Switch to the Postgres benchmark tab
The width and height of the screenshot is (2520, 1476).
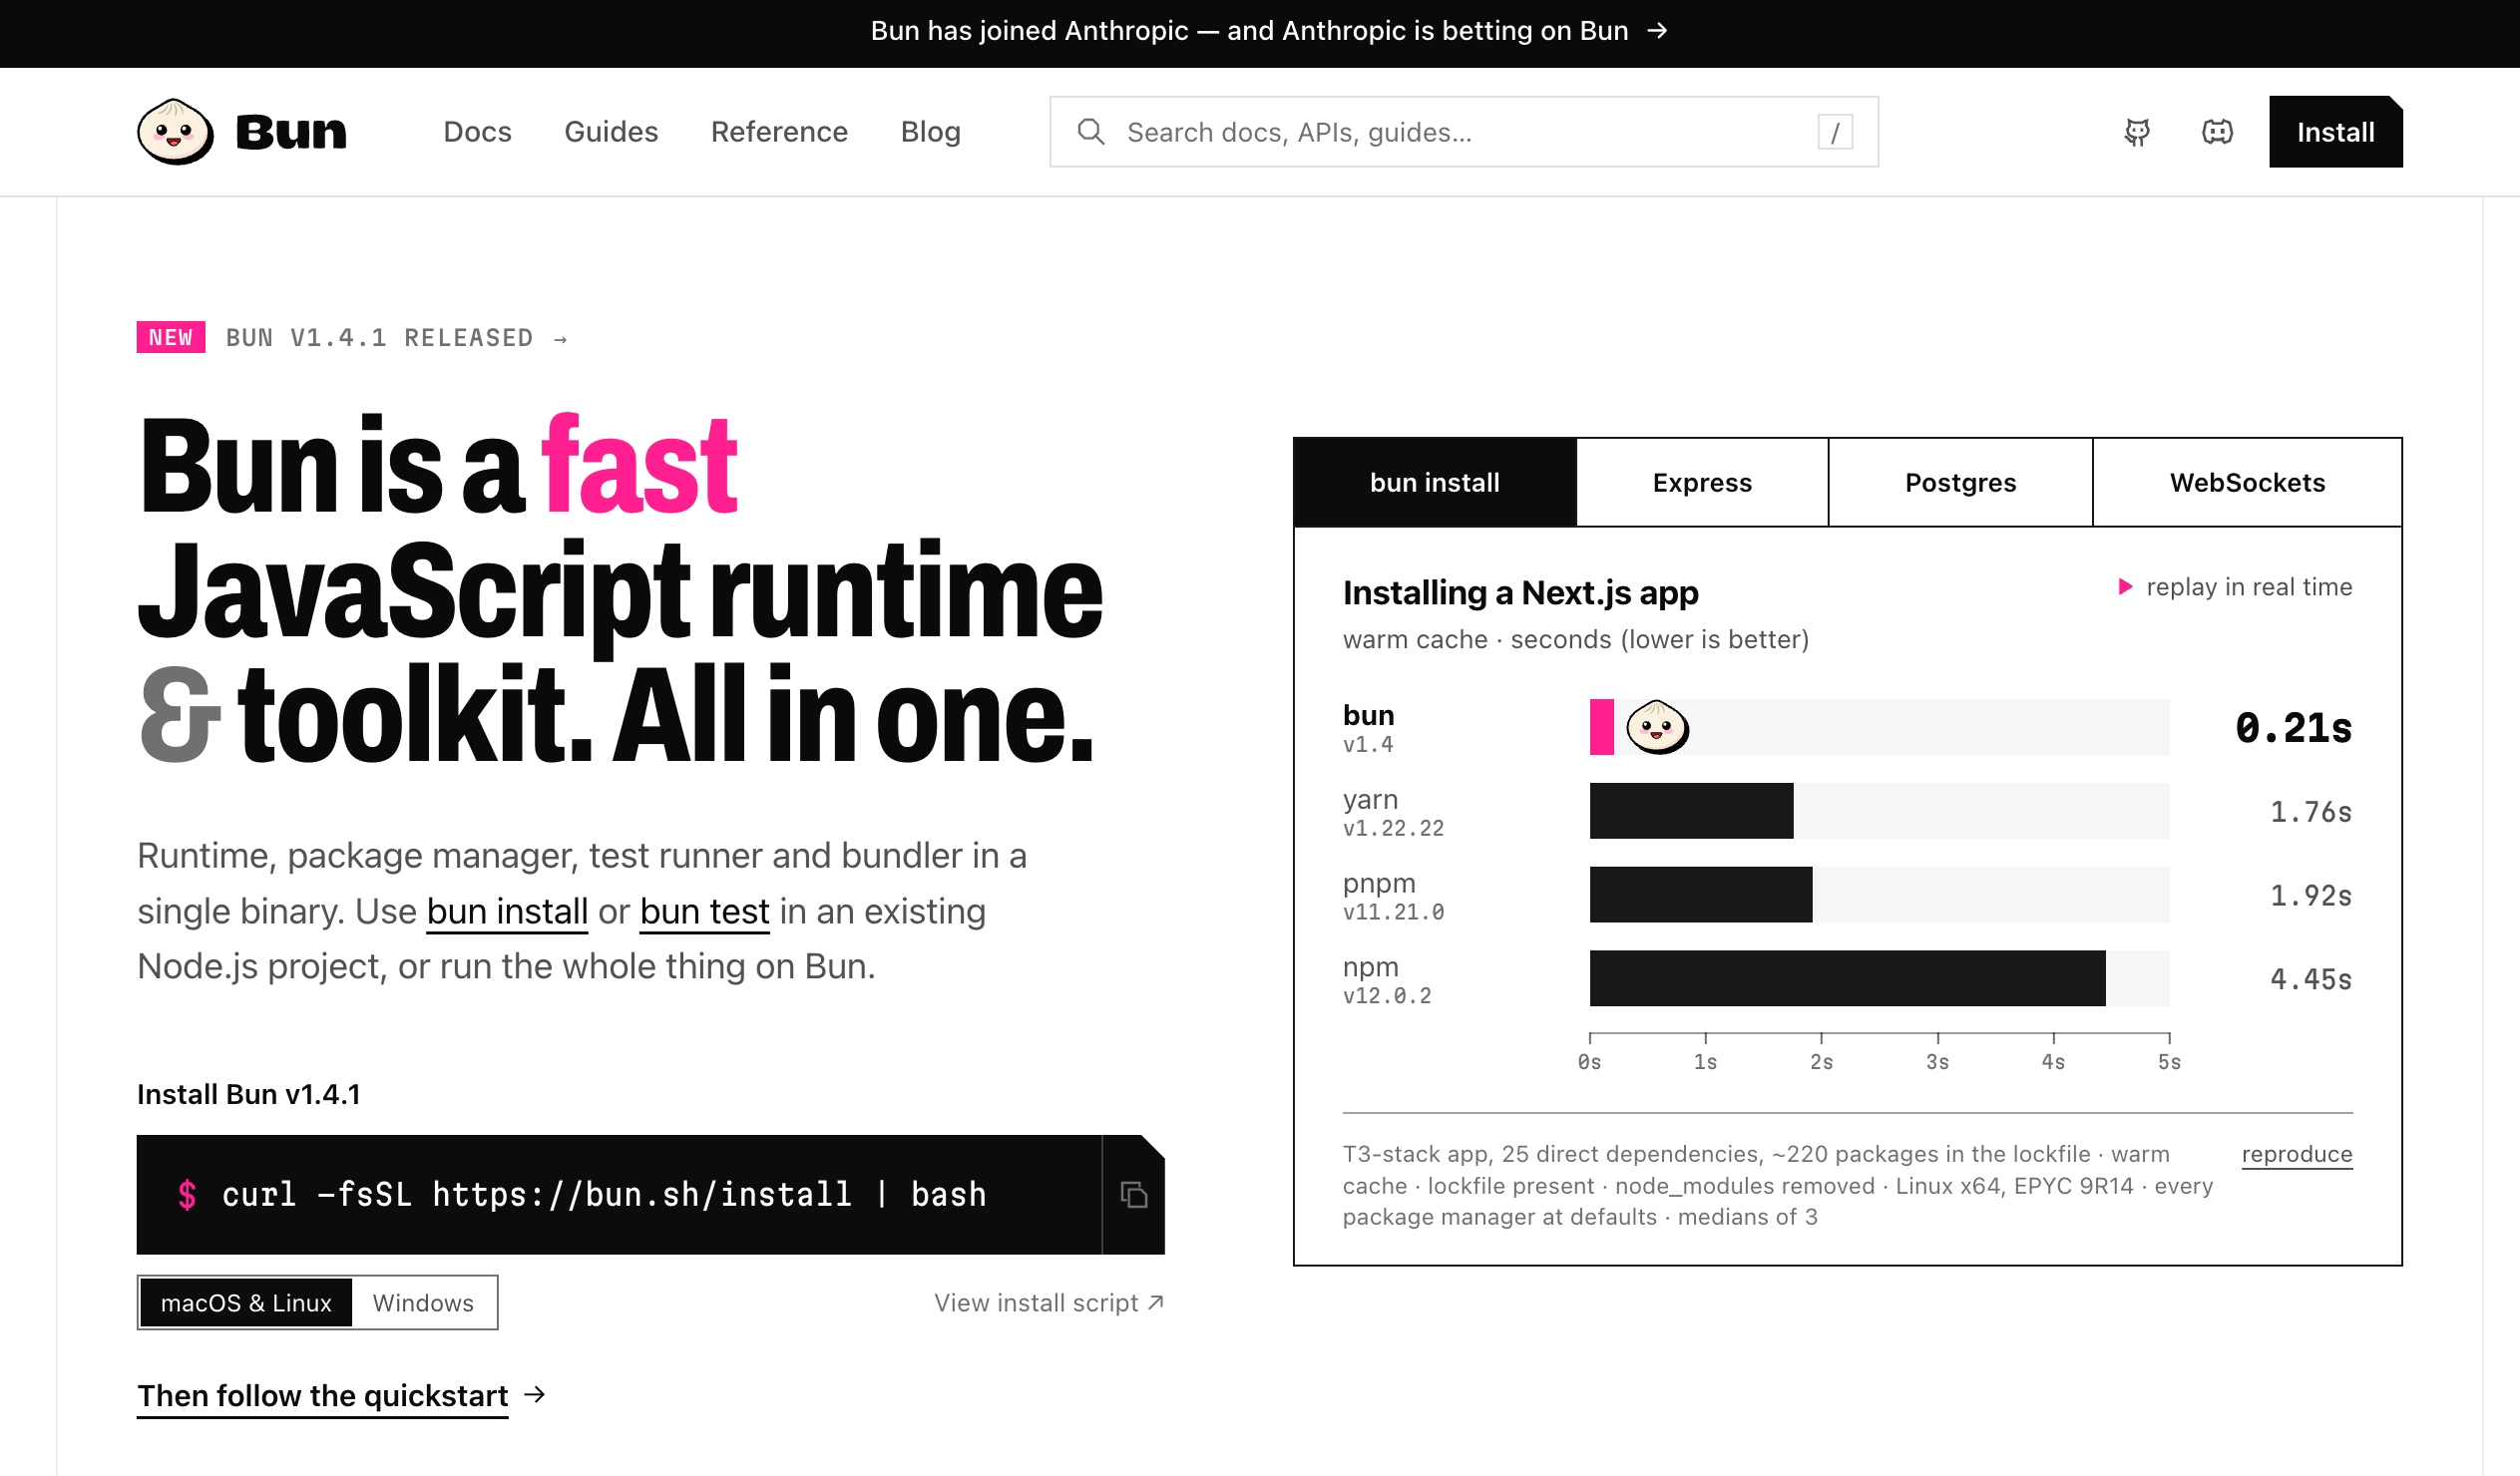click(1960, 482)
